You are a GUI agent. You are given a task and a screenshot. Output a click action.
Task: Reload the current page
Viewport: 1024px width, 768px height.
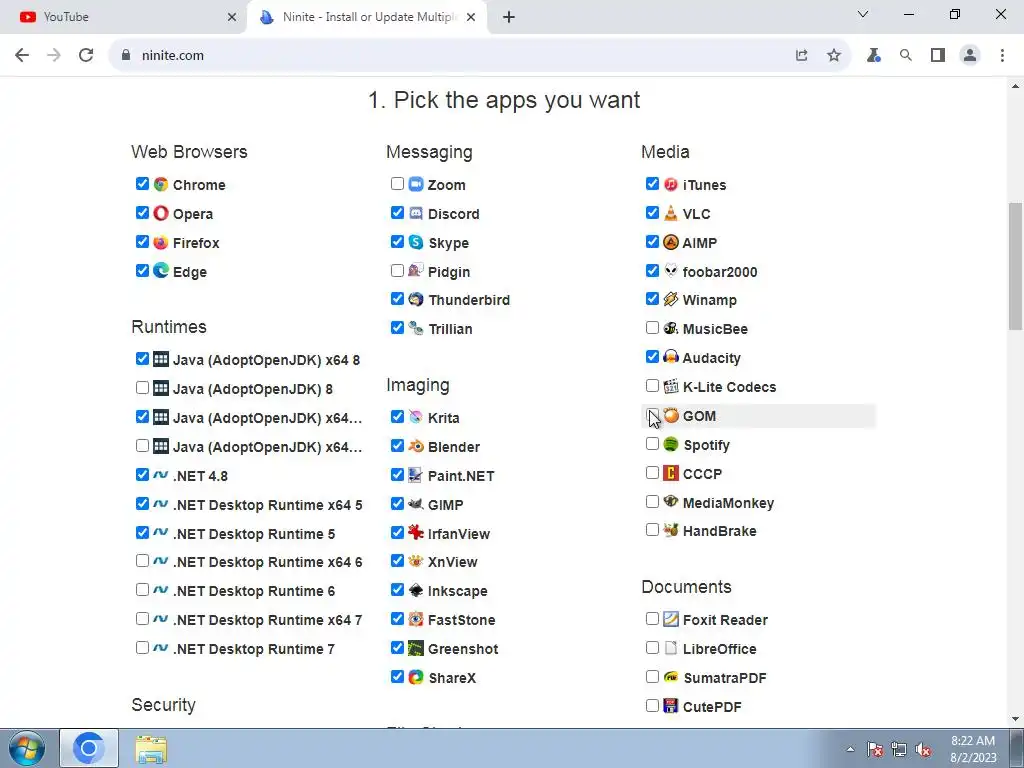86,56
